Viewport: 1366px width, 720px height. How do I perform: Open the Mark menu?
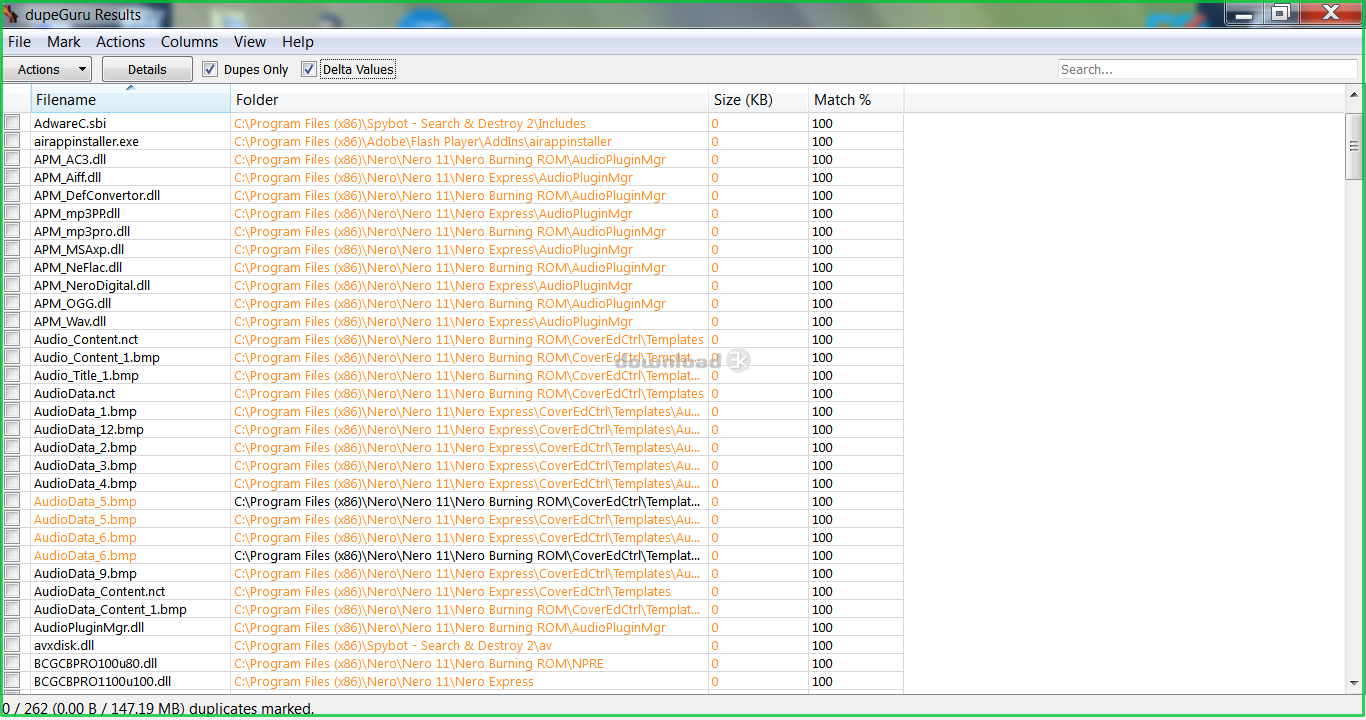pos(64,42)
